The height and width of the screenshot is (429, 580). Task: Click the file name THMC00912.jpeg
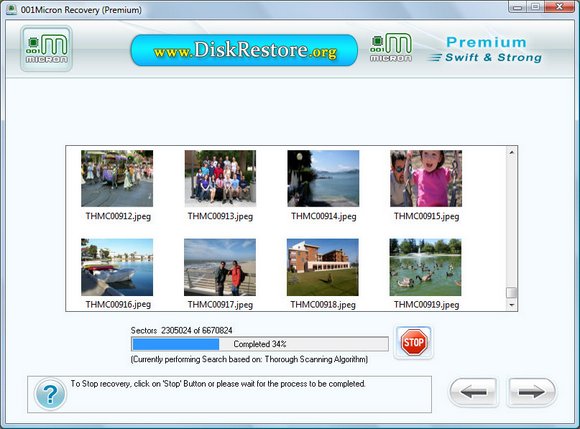[118, 216]
